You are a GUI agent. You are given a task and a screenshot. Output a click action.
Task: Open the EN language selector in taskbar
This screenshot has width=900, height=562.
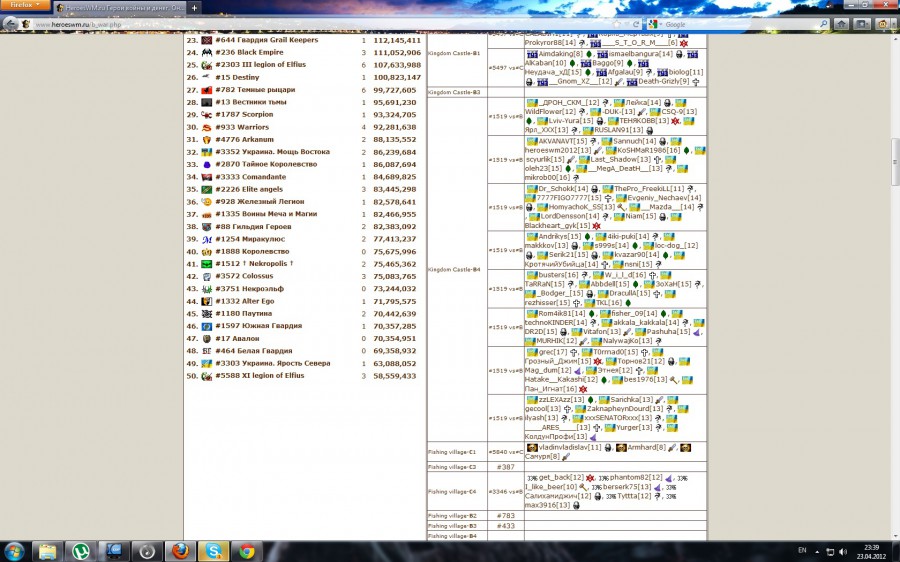point(801,551)
